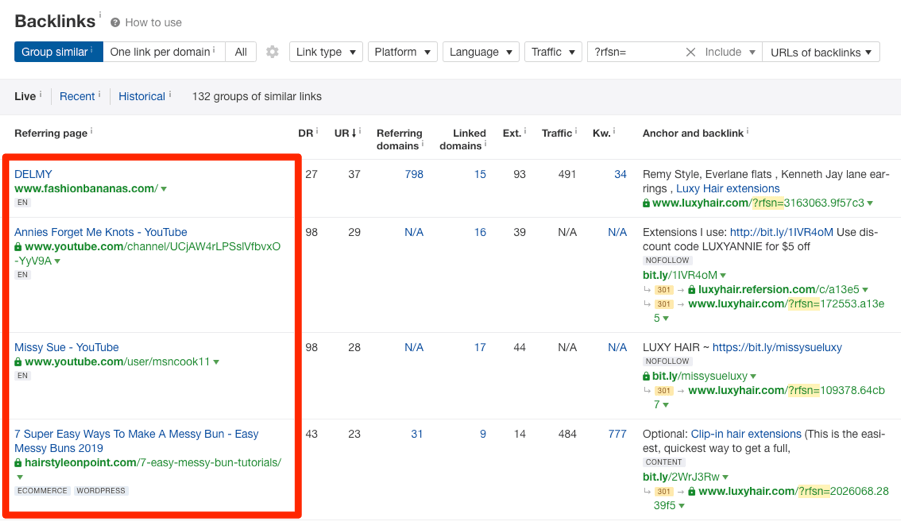
Task: Open https://bit.ly/missysueluxy anchor link
Action: pyautogui.click(x=777, y=347)
